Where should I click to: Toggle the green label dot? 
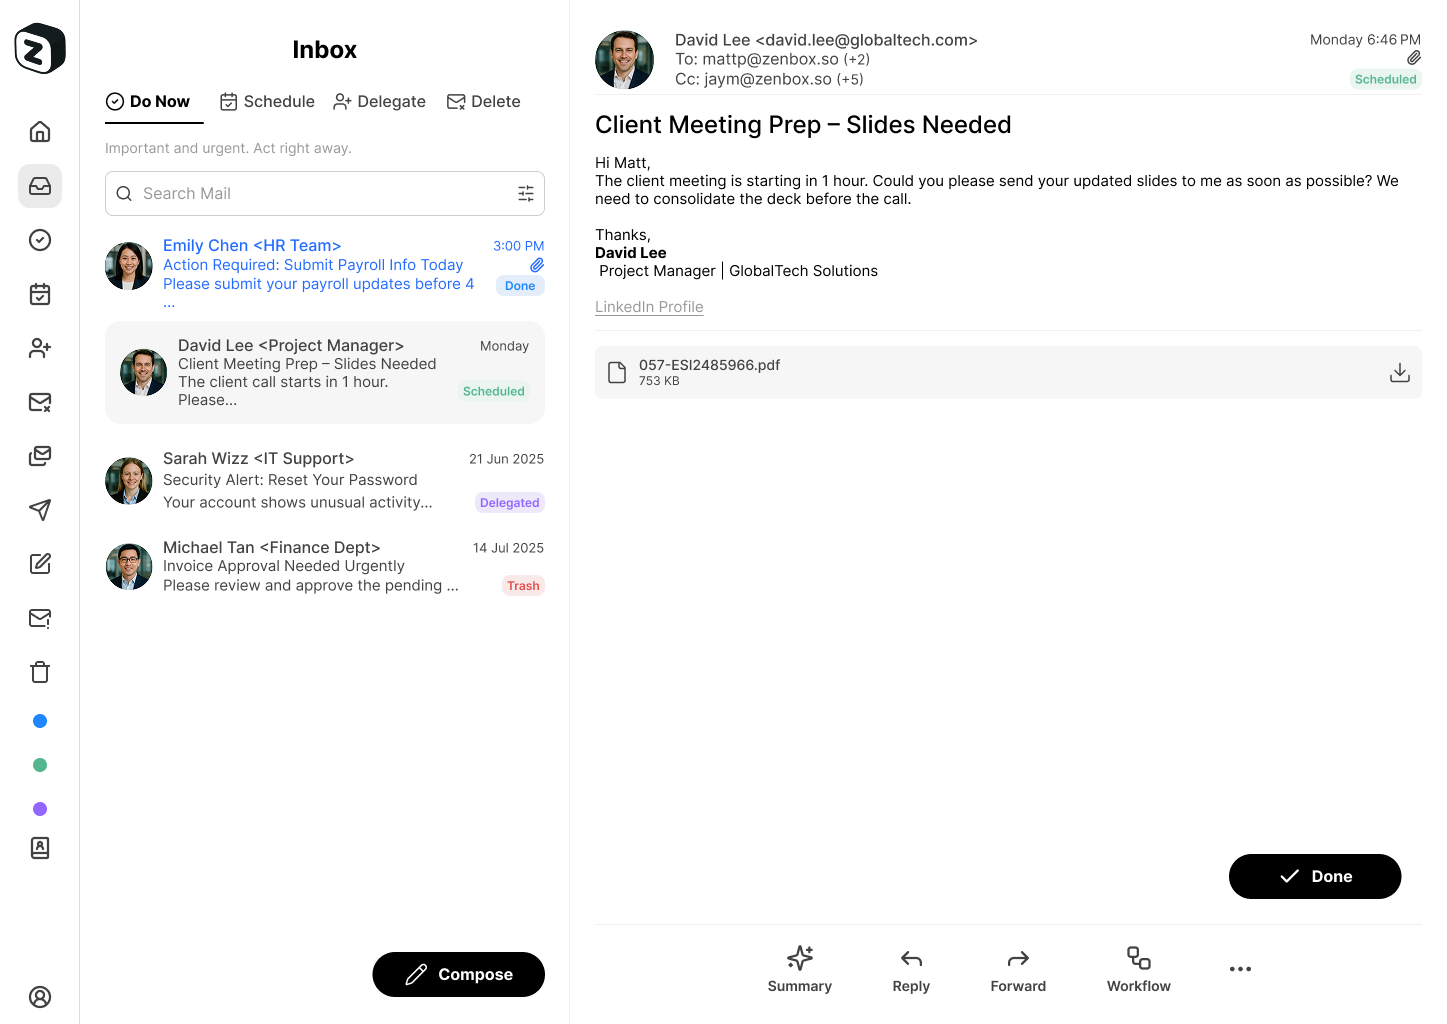tap(39, 764)
